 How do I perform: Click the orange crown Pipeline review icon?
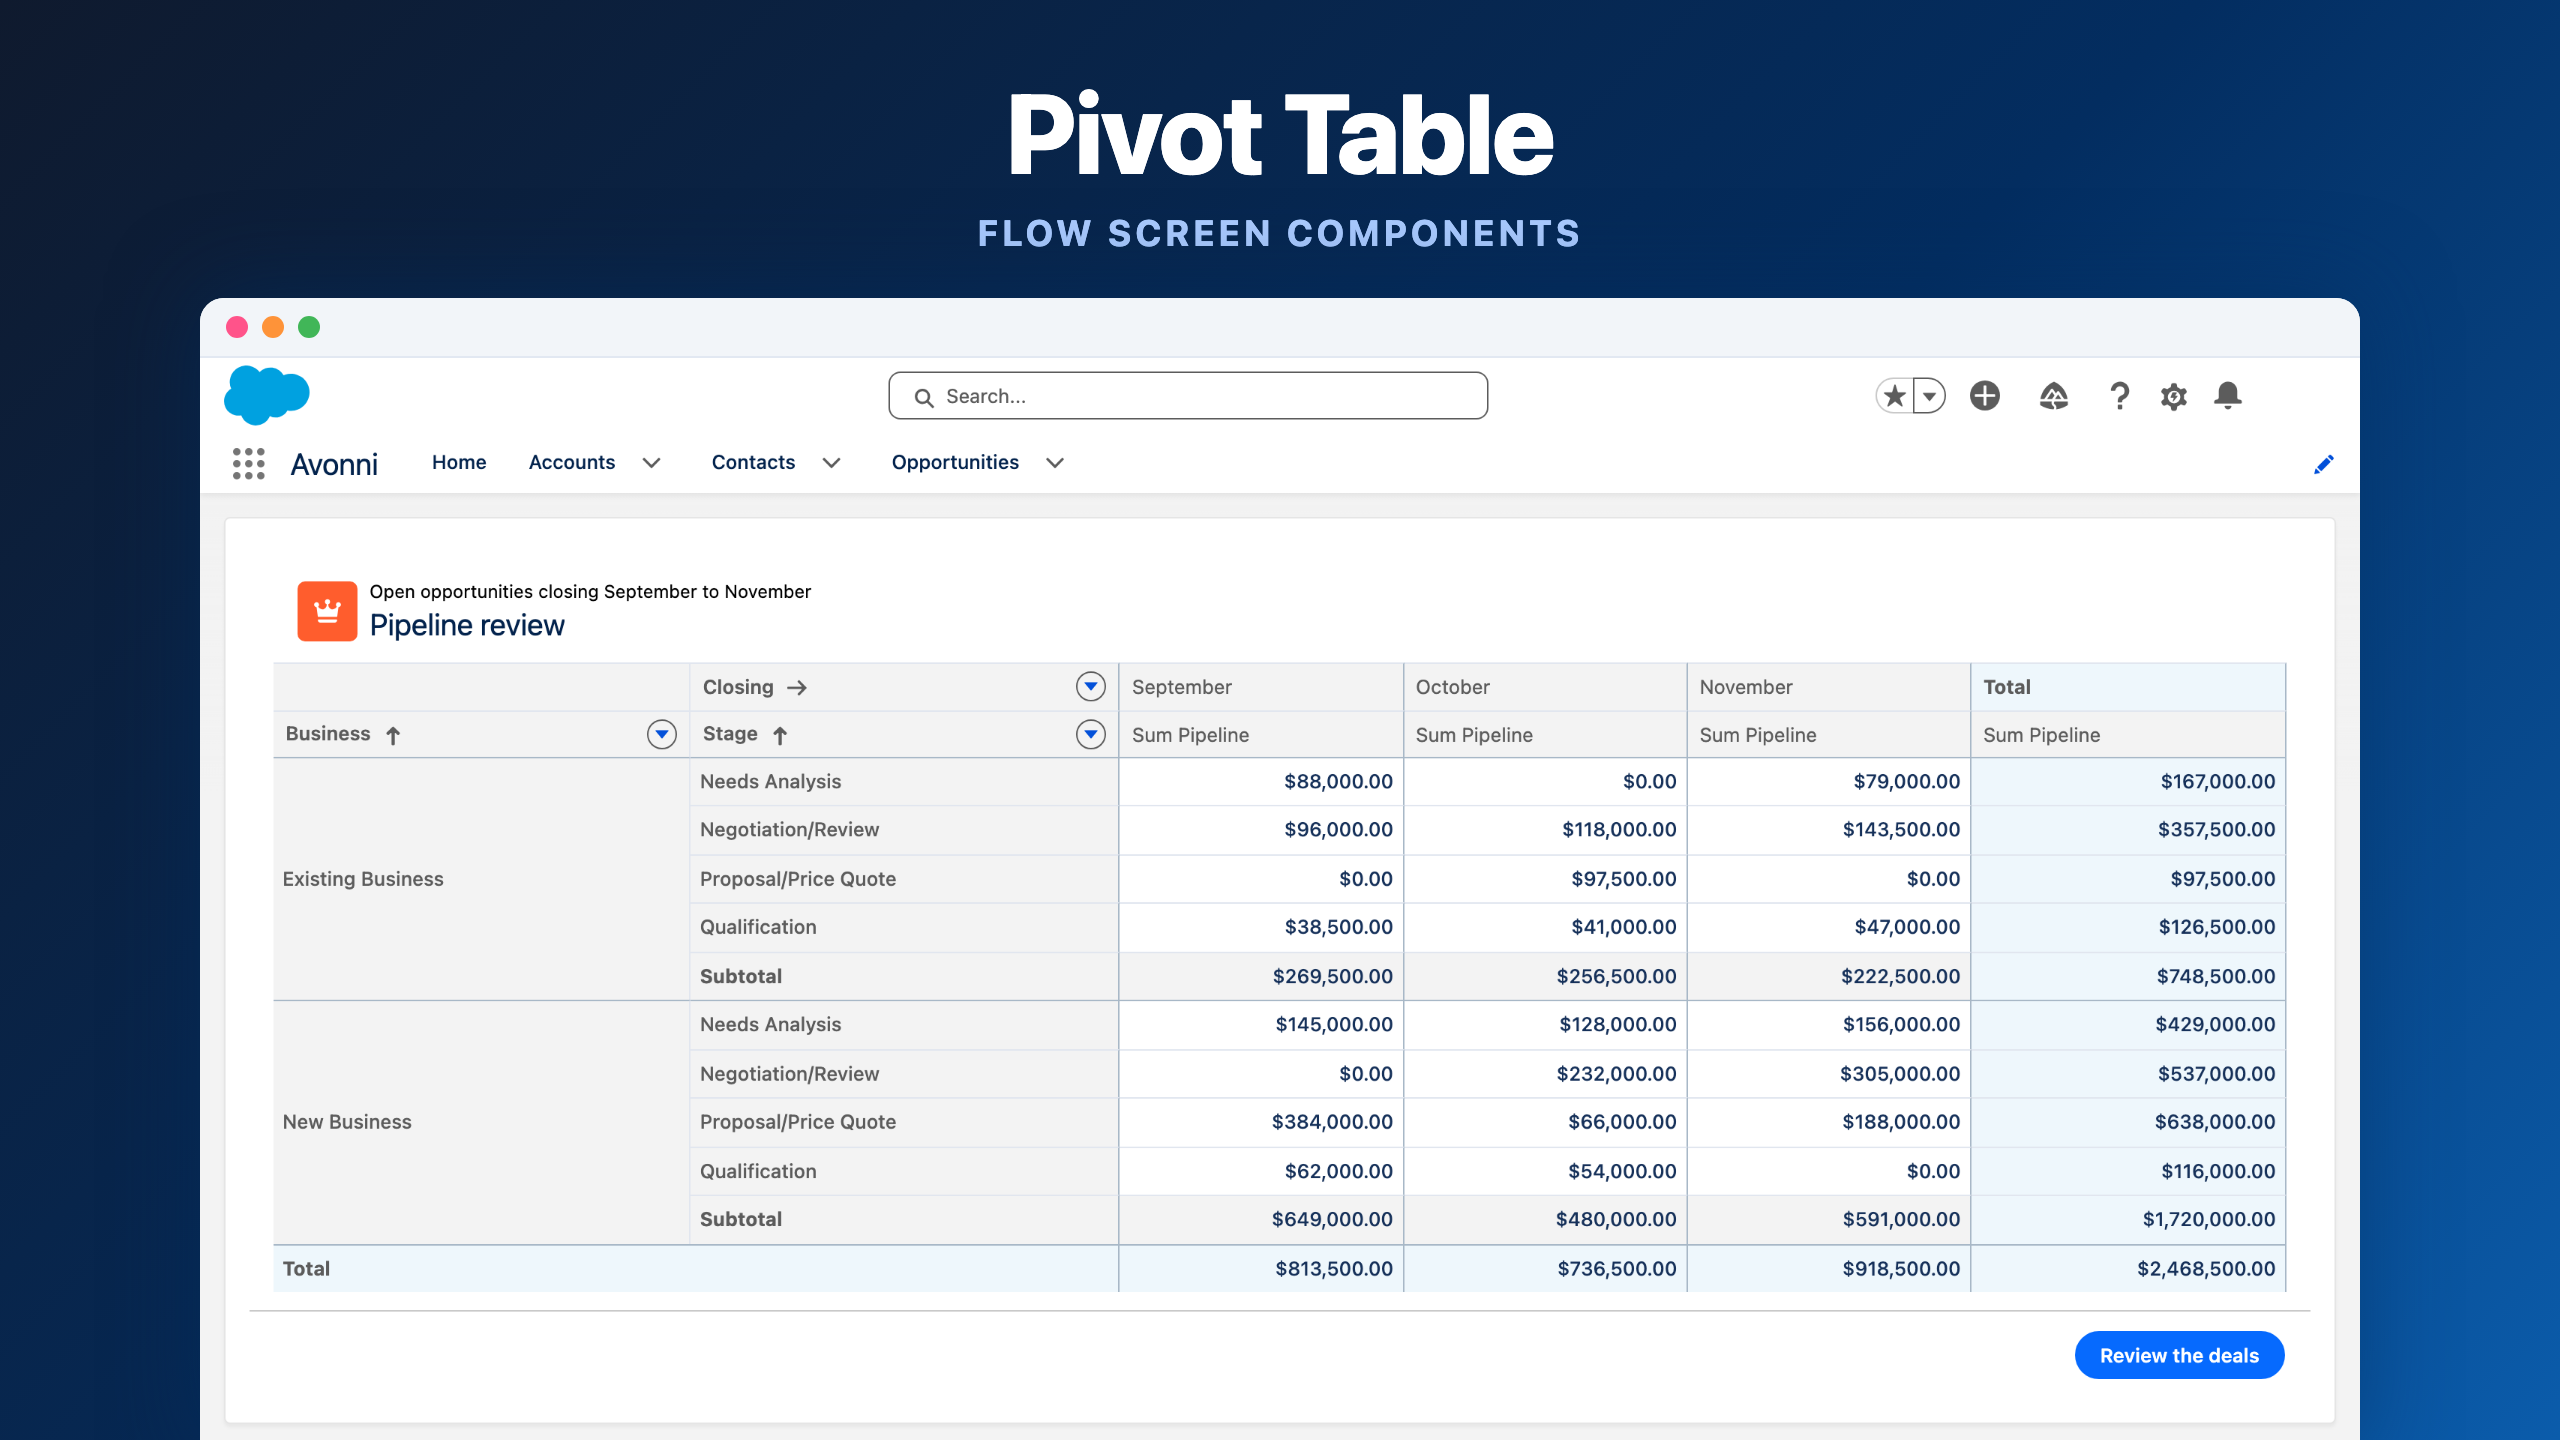point(327,611)
